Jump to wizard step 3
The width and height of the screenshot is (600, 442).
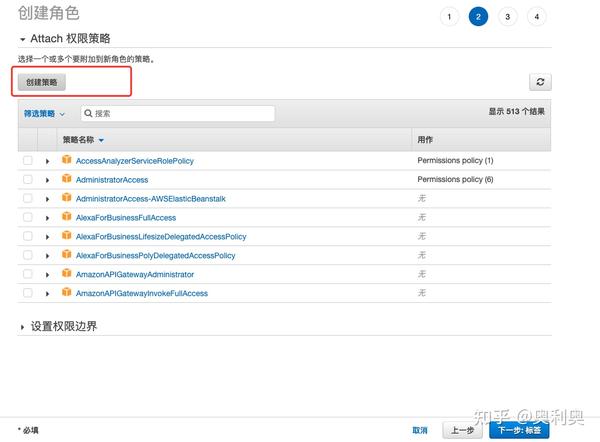[x=507, y=17]
